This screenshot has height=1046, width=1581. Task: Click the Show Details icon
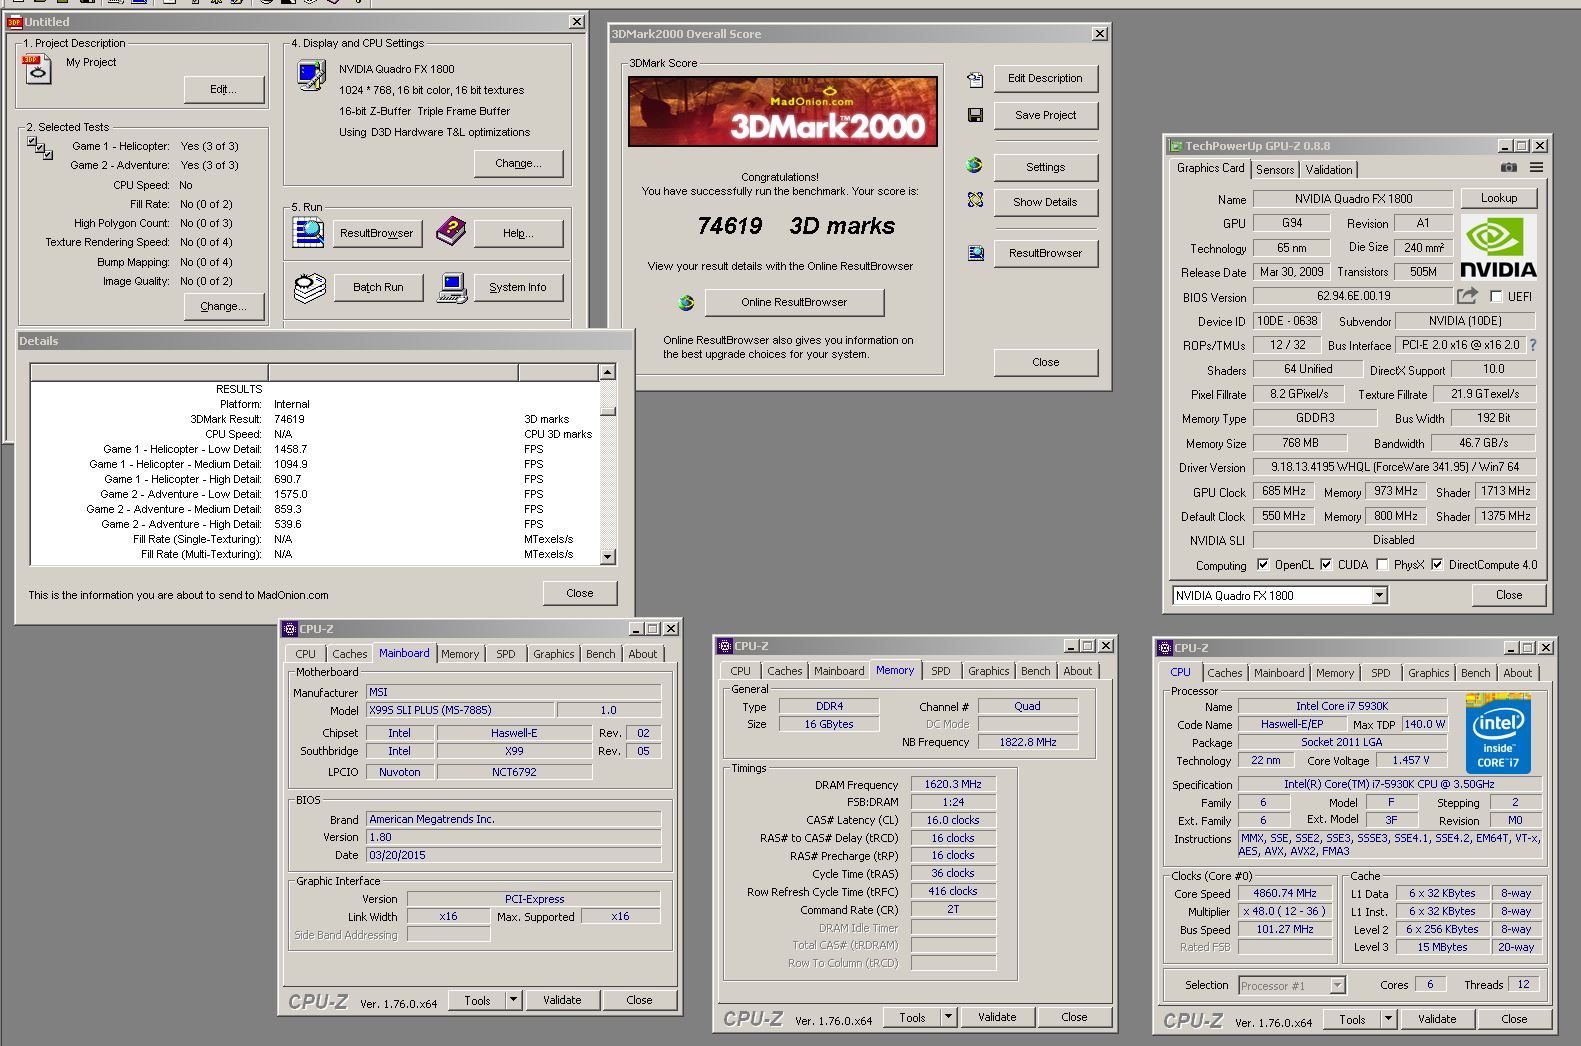tap(975, 200)
